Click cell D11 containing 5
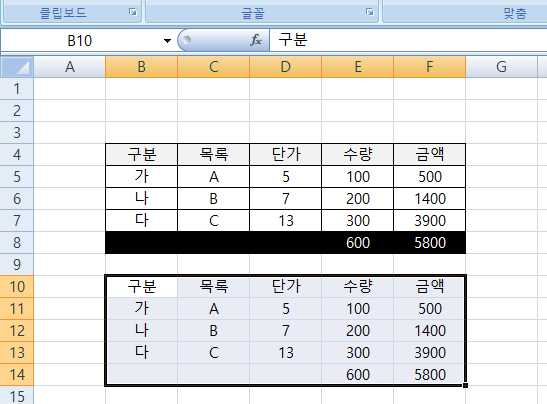Viewport: 547px width, 404px height. coord(286,308)
